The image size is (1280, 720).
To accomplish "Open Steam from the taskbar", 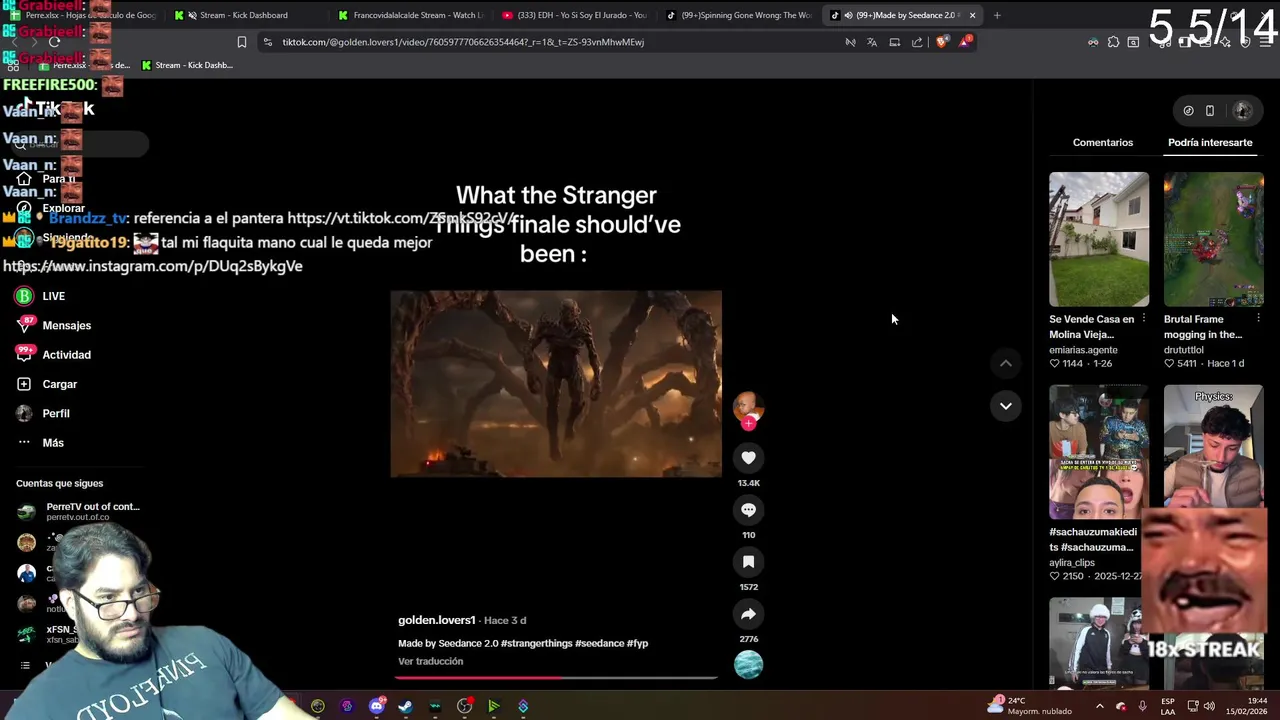I will point(406,706).
